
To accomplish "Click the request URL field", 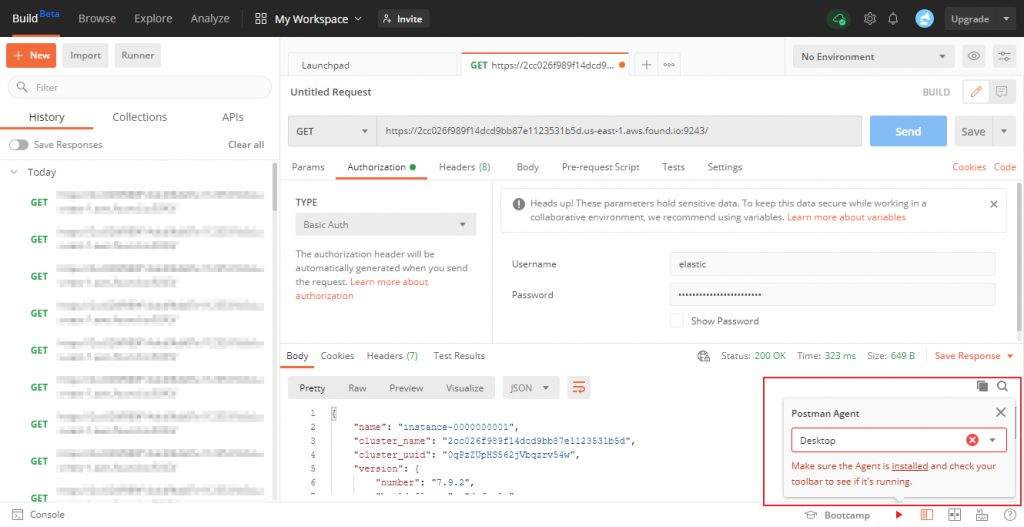I will pyautogui.click(x=619, y=131).
